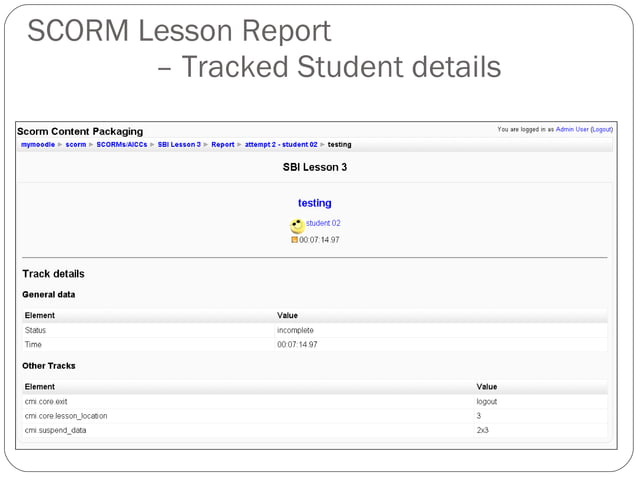
Task: Open the SCORMs/AICCs breadcrumb link
Action: coord(122,144)
